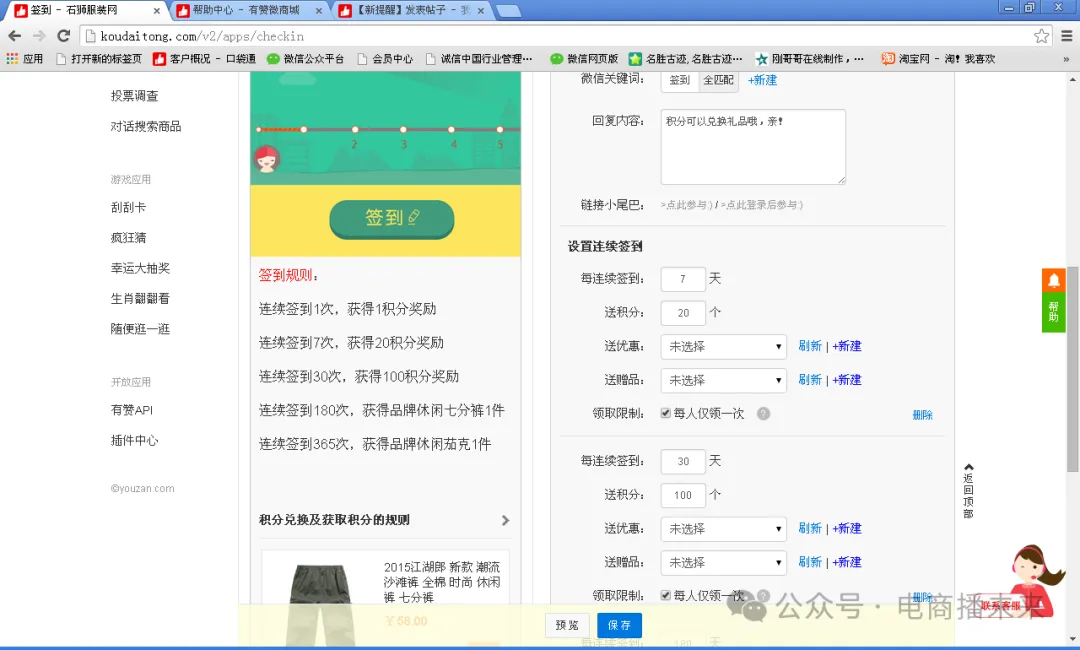Open 送优惠 dropdown for 7-day rule
The width and height of the screenshot is (1080, 650).
(723, 347)
